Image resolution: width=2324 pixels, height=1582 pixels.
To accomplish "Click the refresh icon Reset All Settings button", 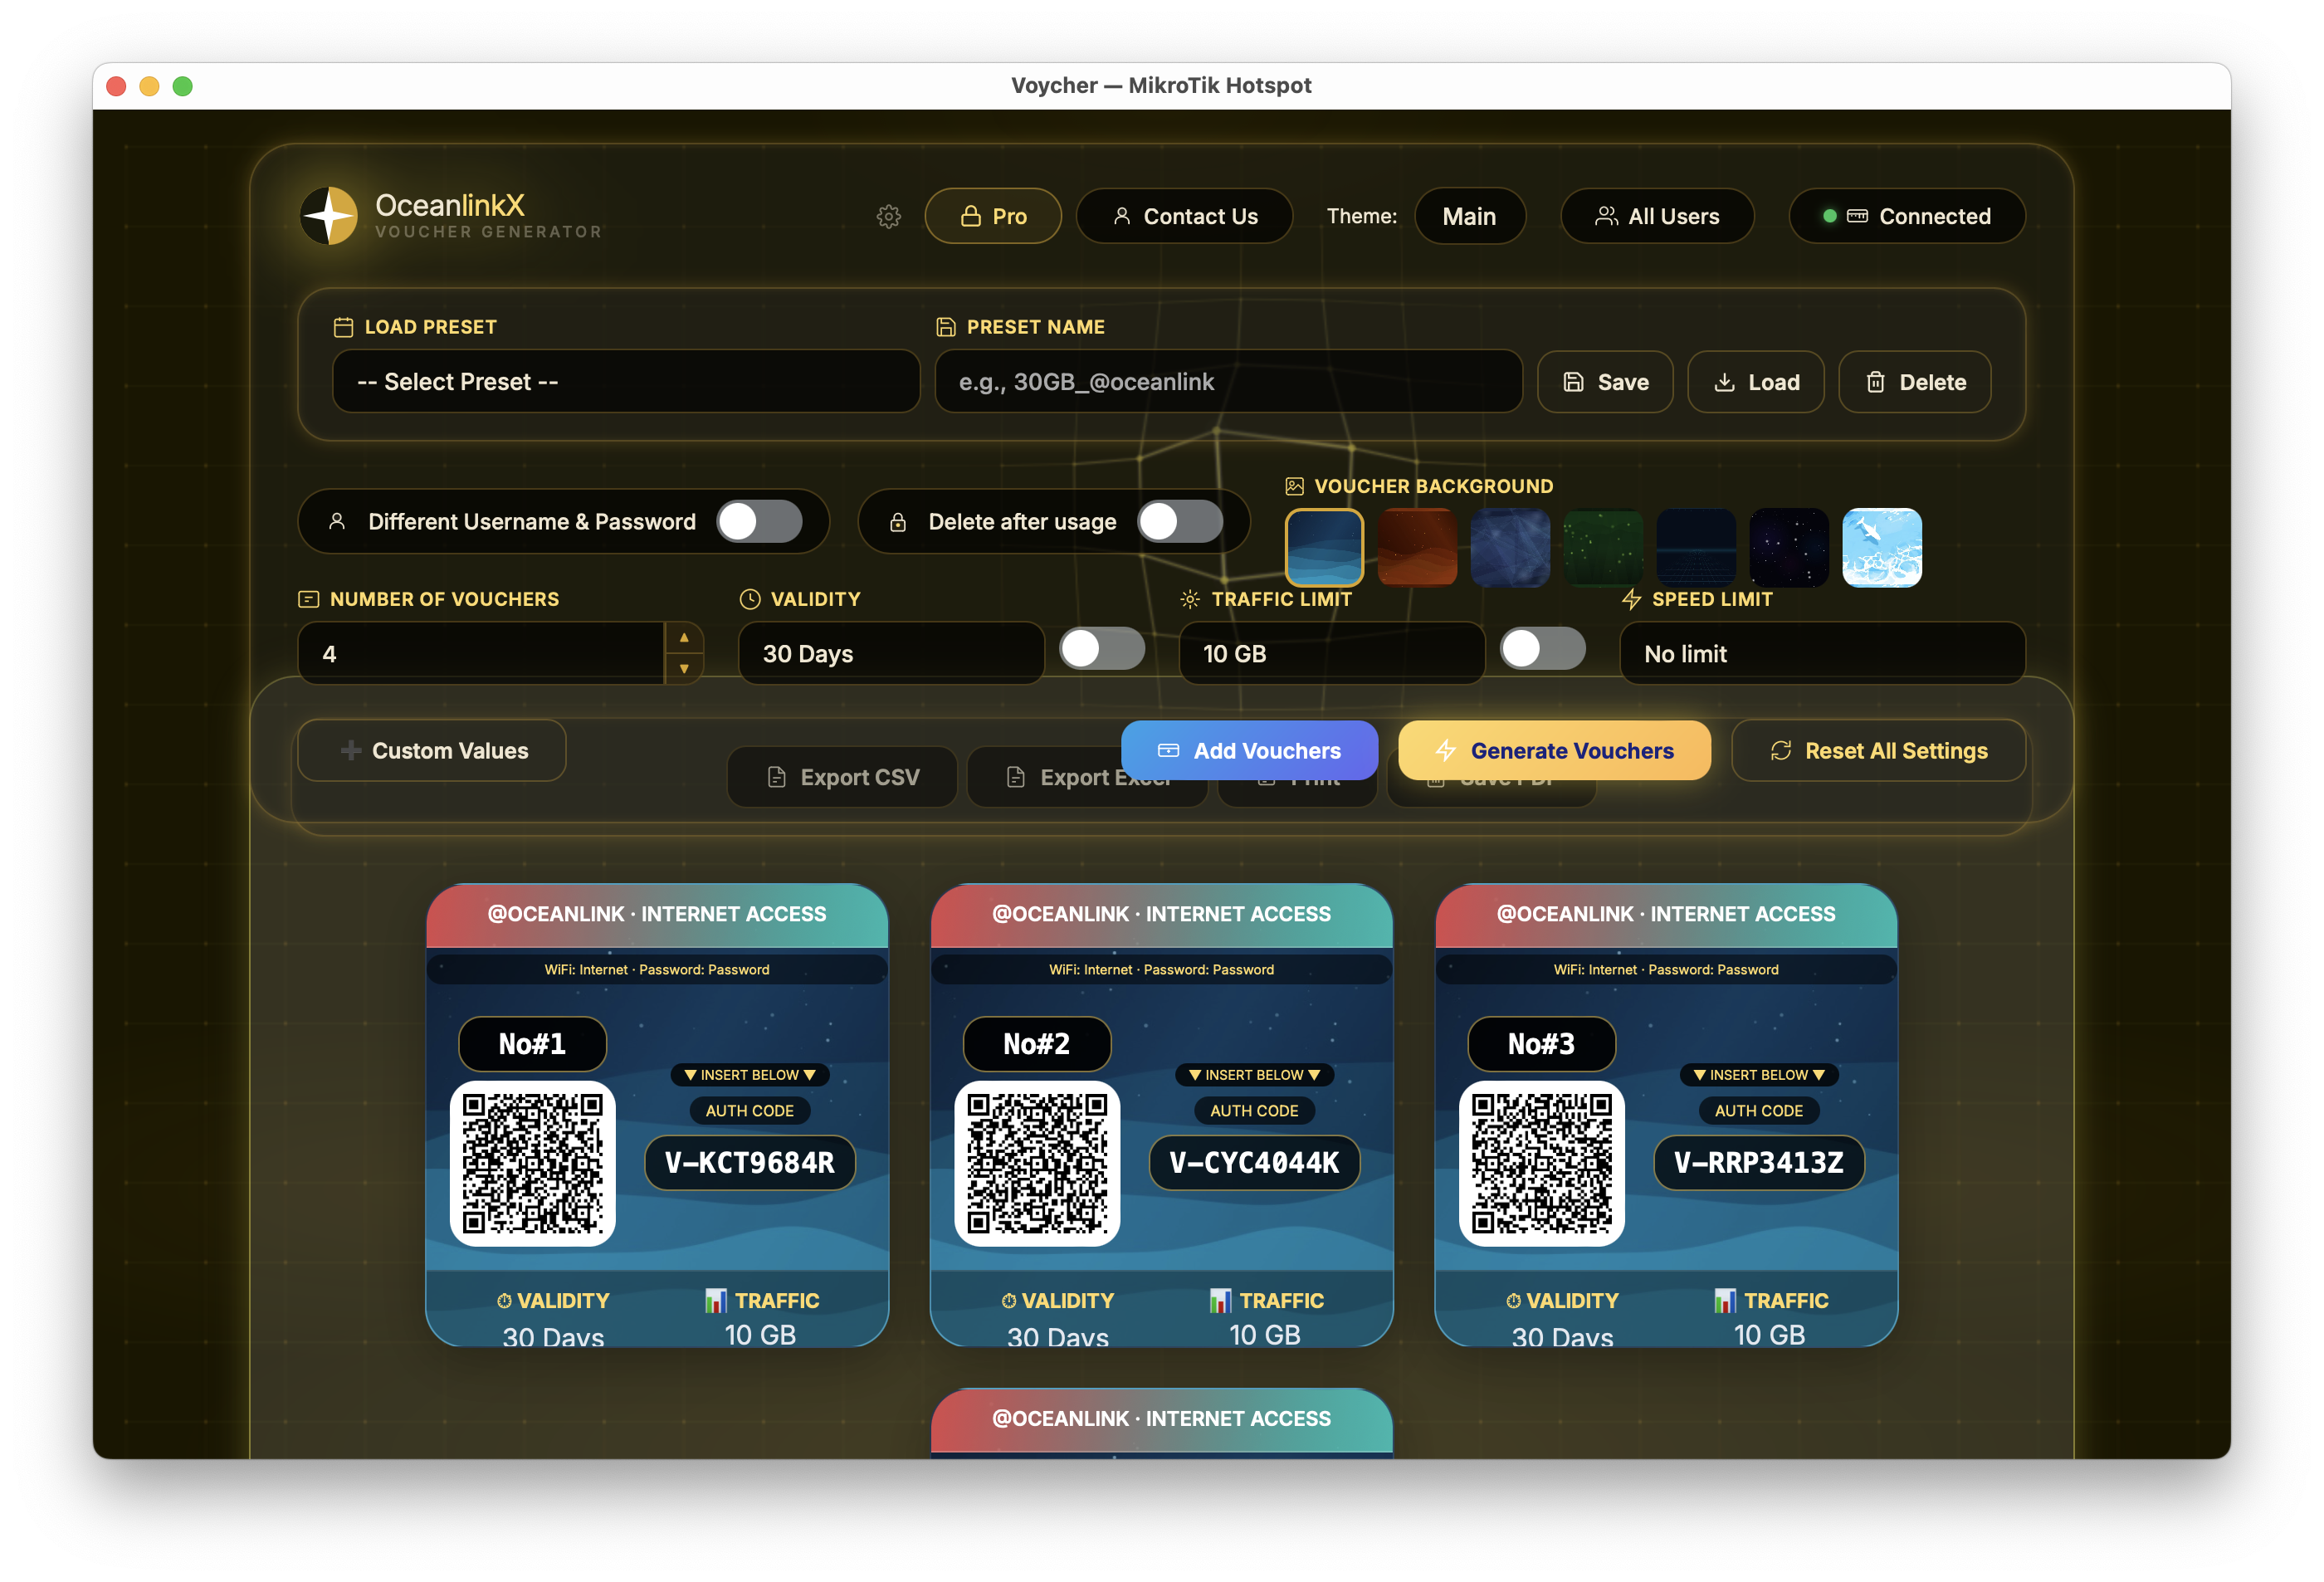I will point(1879,751).
